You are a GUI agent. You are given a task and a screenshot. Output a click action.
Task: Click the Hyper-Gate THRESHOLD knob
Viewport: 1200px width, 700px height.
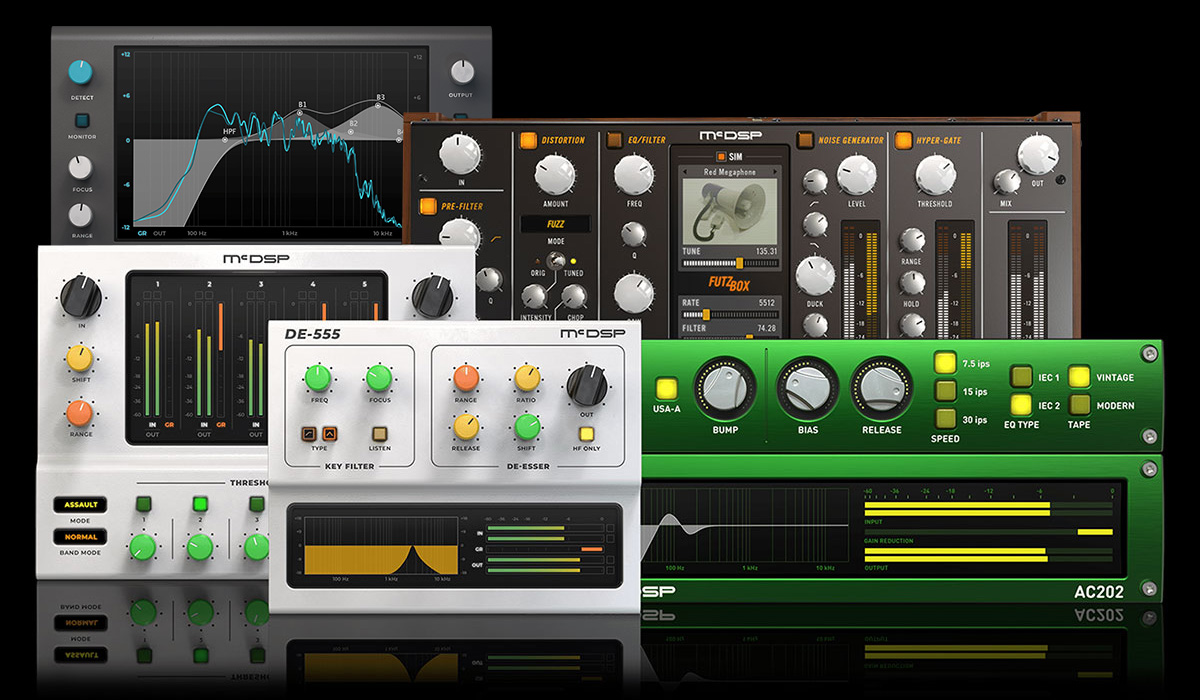pos(934,176)
